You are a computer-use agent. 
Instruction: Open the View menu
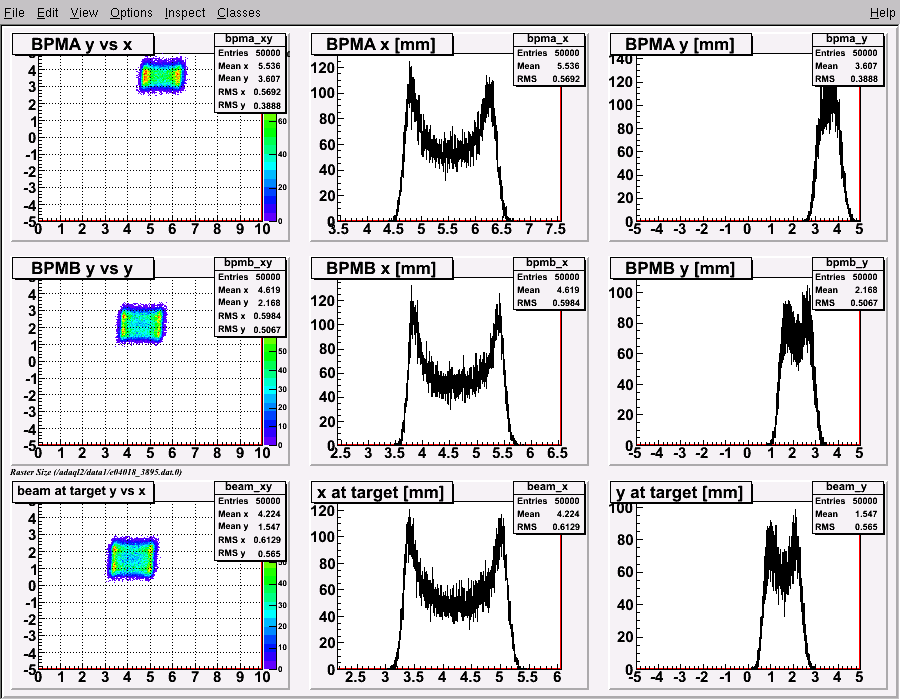tap(84, 13)
